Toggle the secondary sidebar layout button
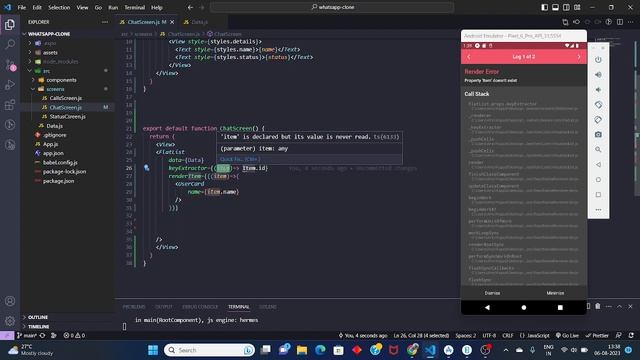Viewport: 640px width, 360px height. [x=567, y=7]
